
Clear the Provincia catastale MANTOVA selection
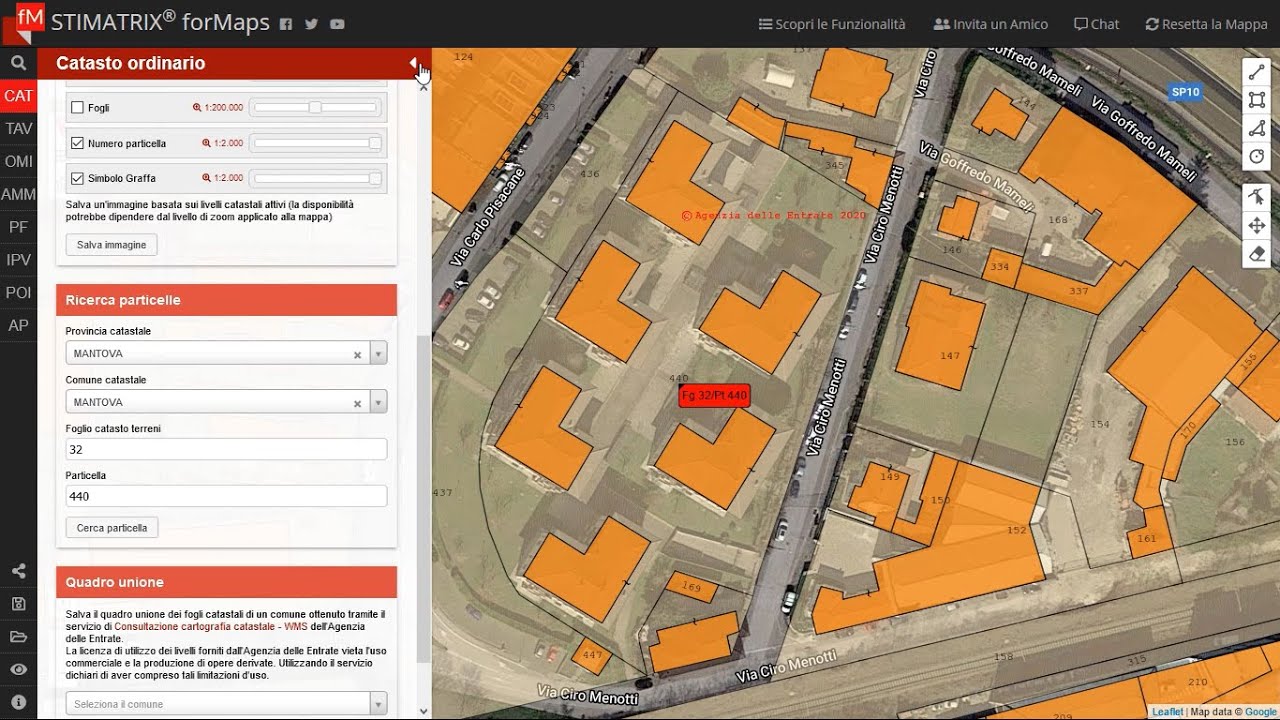[x=357, y=354]
